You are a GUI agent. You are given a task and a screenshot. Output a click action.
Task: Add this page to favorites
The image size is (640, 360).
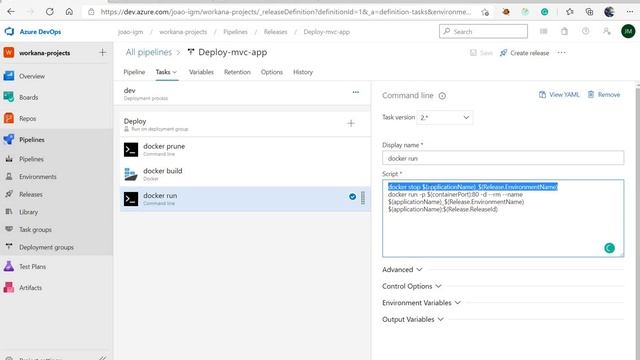tap(485, 12)
